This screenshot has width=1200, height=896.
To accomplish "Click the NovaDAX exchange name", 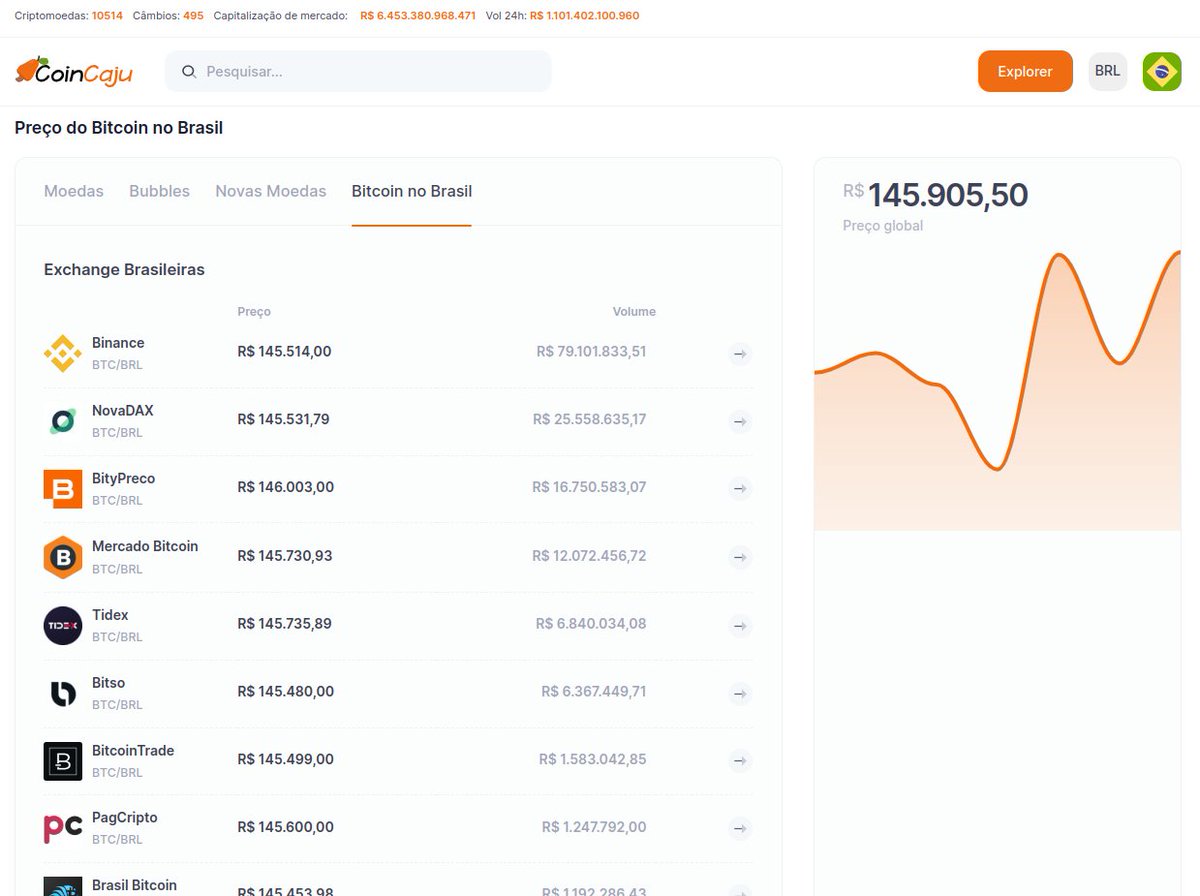I will click(122, 411).
